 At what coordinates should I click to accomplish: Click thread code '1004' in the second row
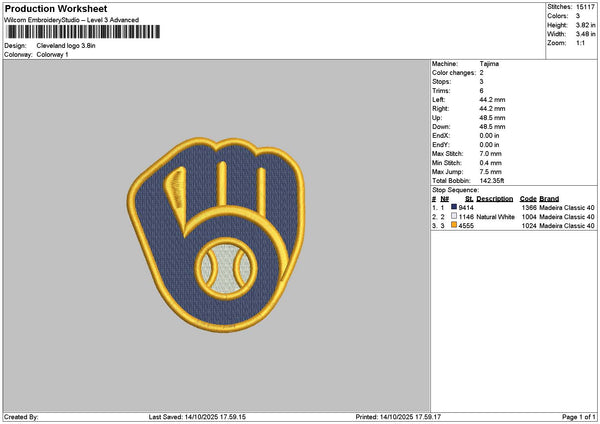(529, 217)
